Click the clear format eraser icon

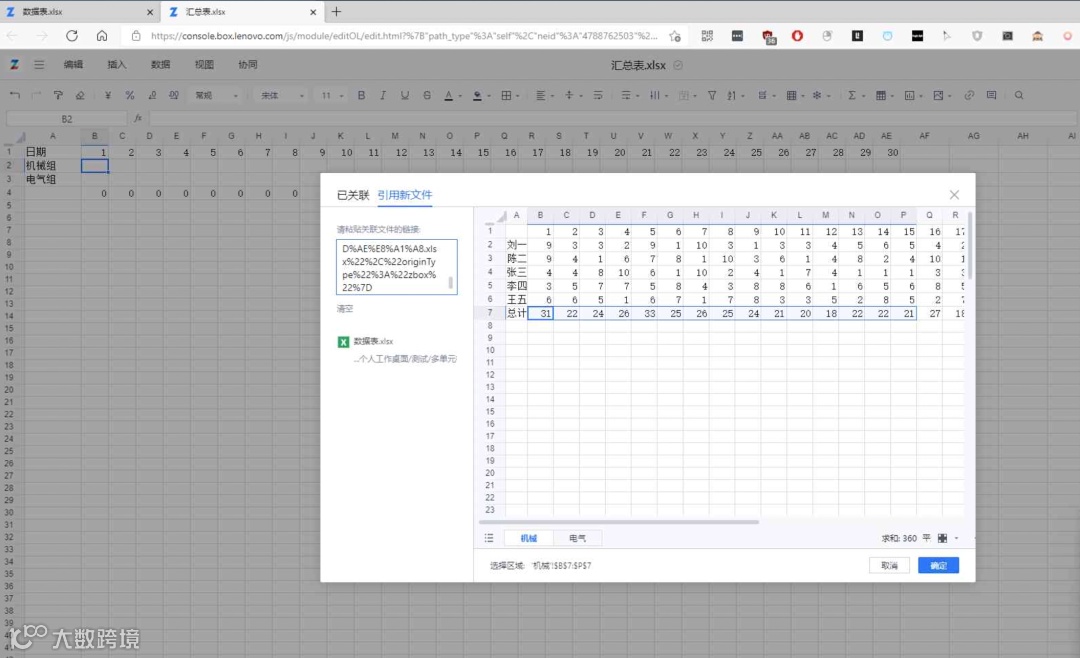[x=80, y=95]
